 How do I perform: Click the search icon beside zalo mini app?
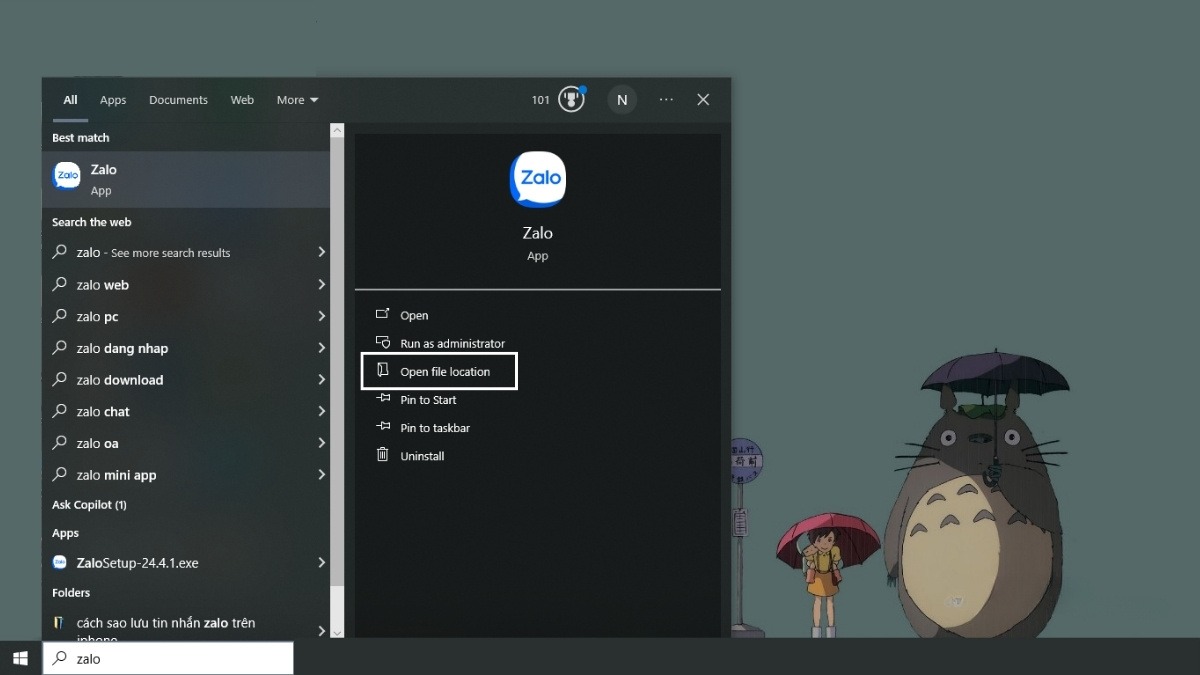(60, 474)
